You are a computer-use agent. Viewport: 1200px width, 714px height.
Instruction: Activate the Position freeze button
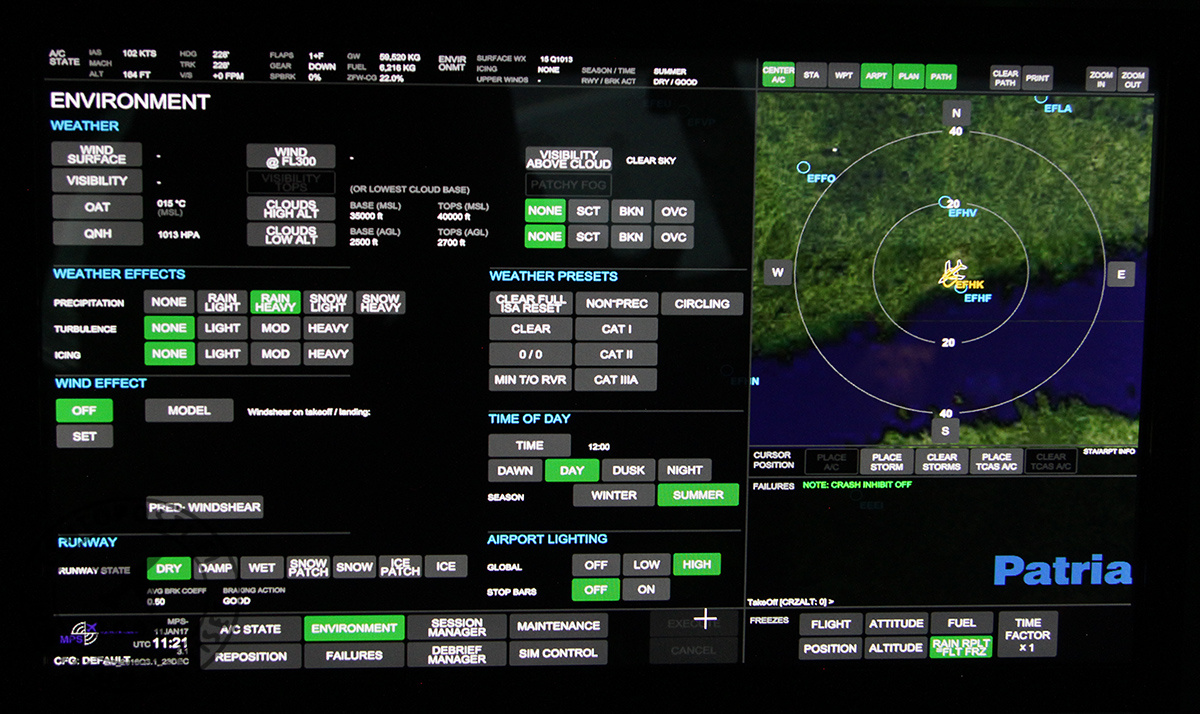click(831, 648)
